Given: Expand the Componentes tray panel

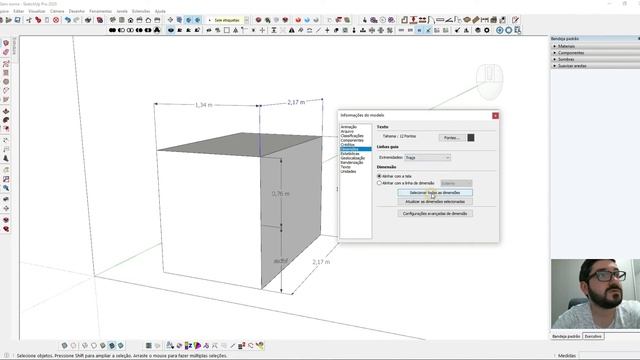Looking at the screenshot, I should (x=595, y=53).
